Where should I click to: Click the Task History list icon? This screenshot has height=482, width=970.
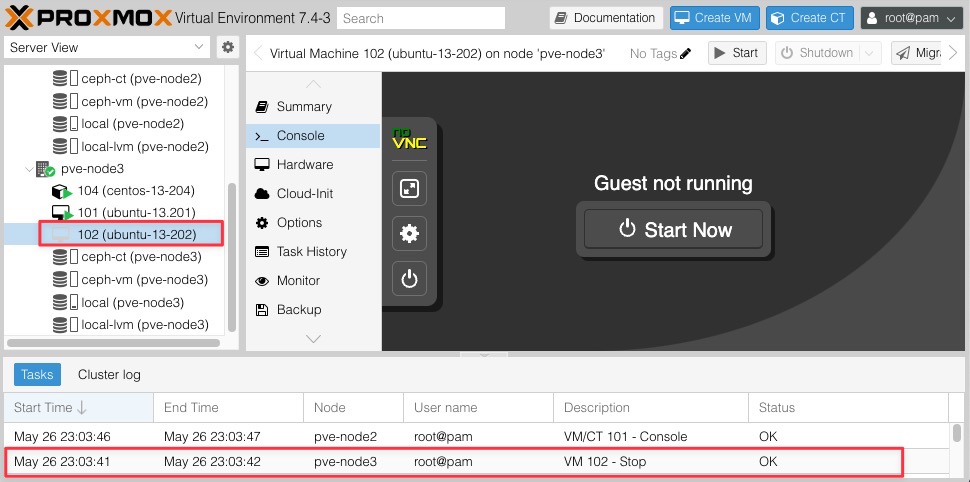pyautogui.click(x=262, y=252)
